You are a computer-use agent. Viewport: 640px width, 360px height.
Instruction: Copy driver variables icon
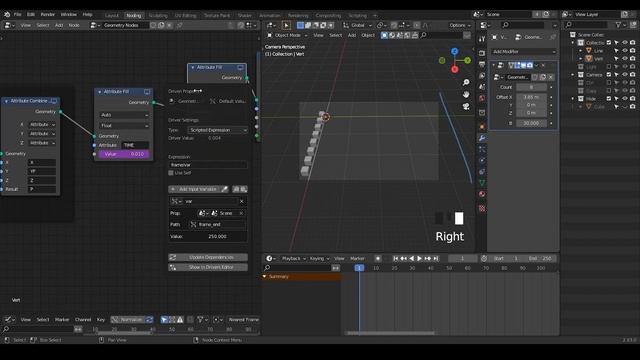click(236, 189)
